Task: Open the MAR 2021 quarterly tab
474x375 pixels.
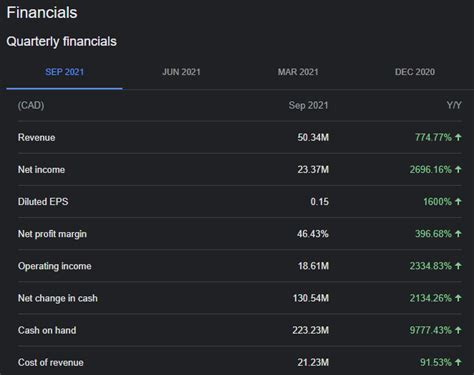Action: tap(298, 72)
